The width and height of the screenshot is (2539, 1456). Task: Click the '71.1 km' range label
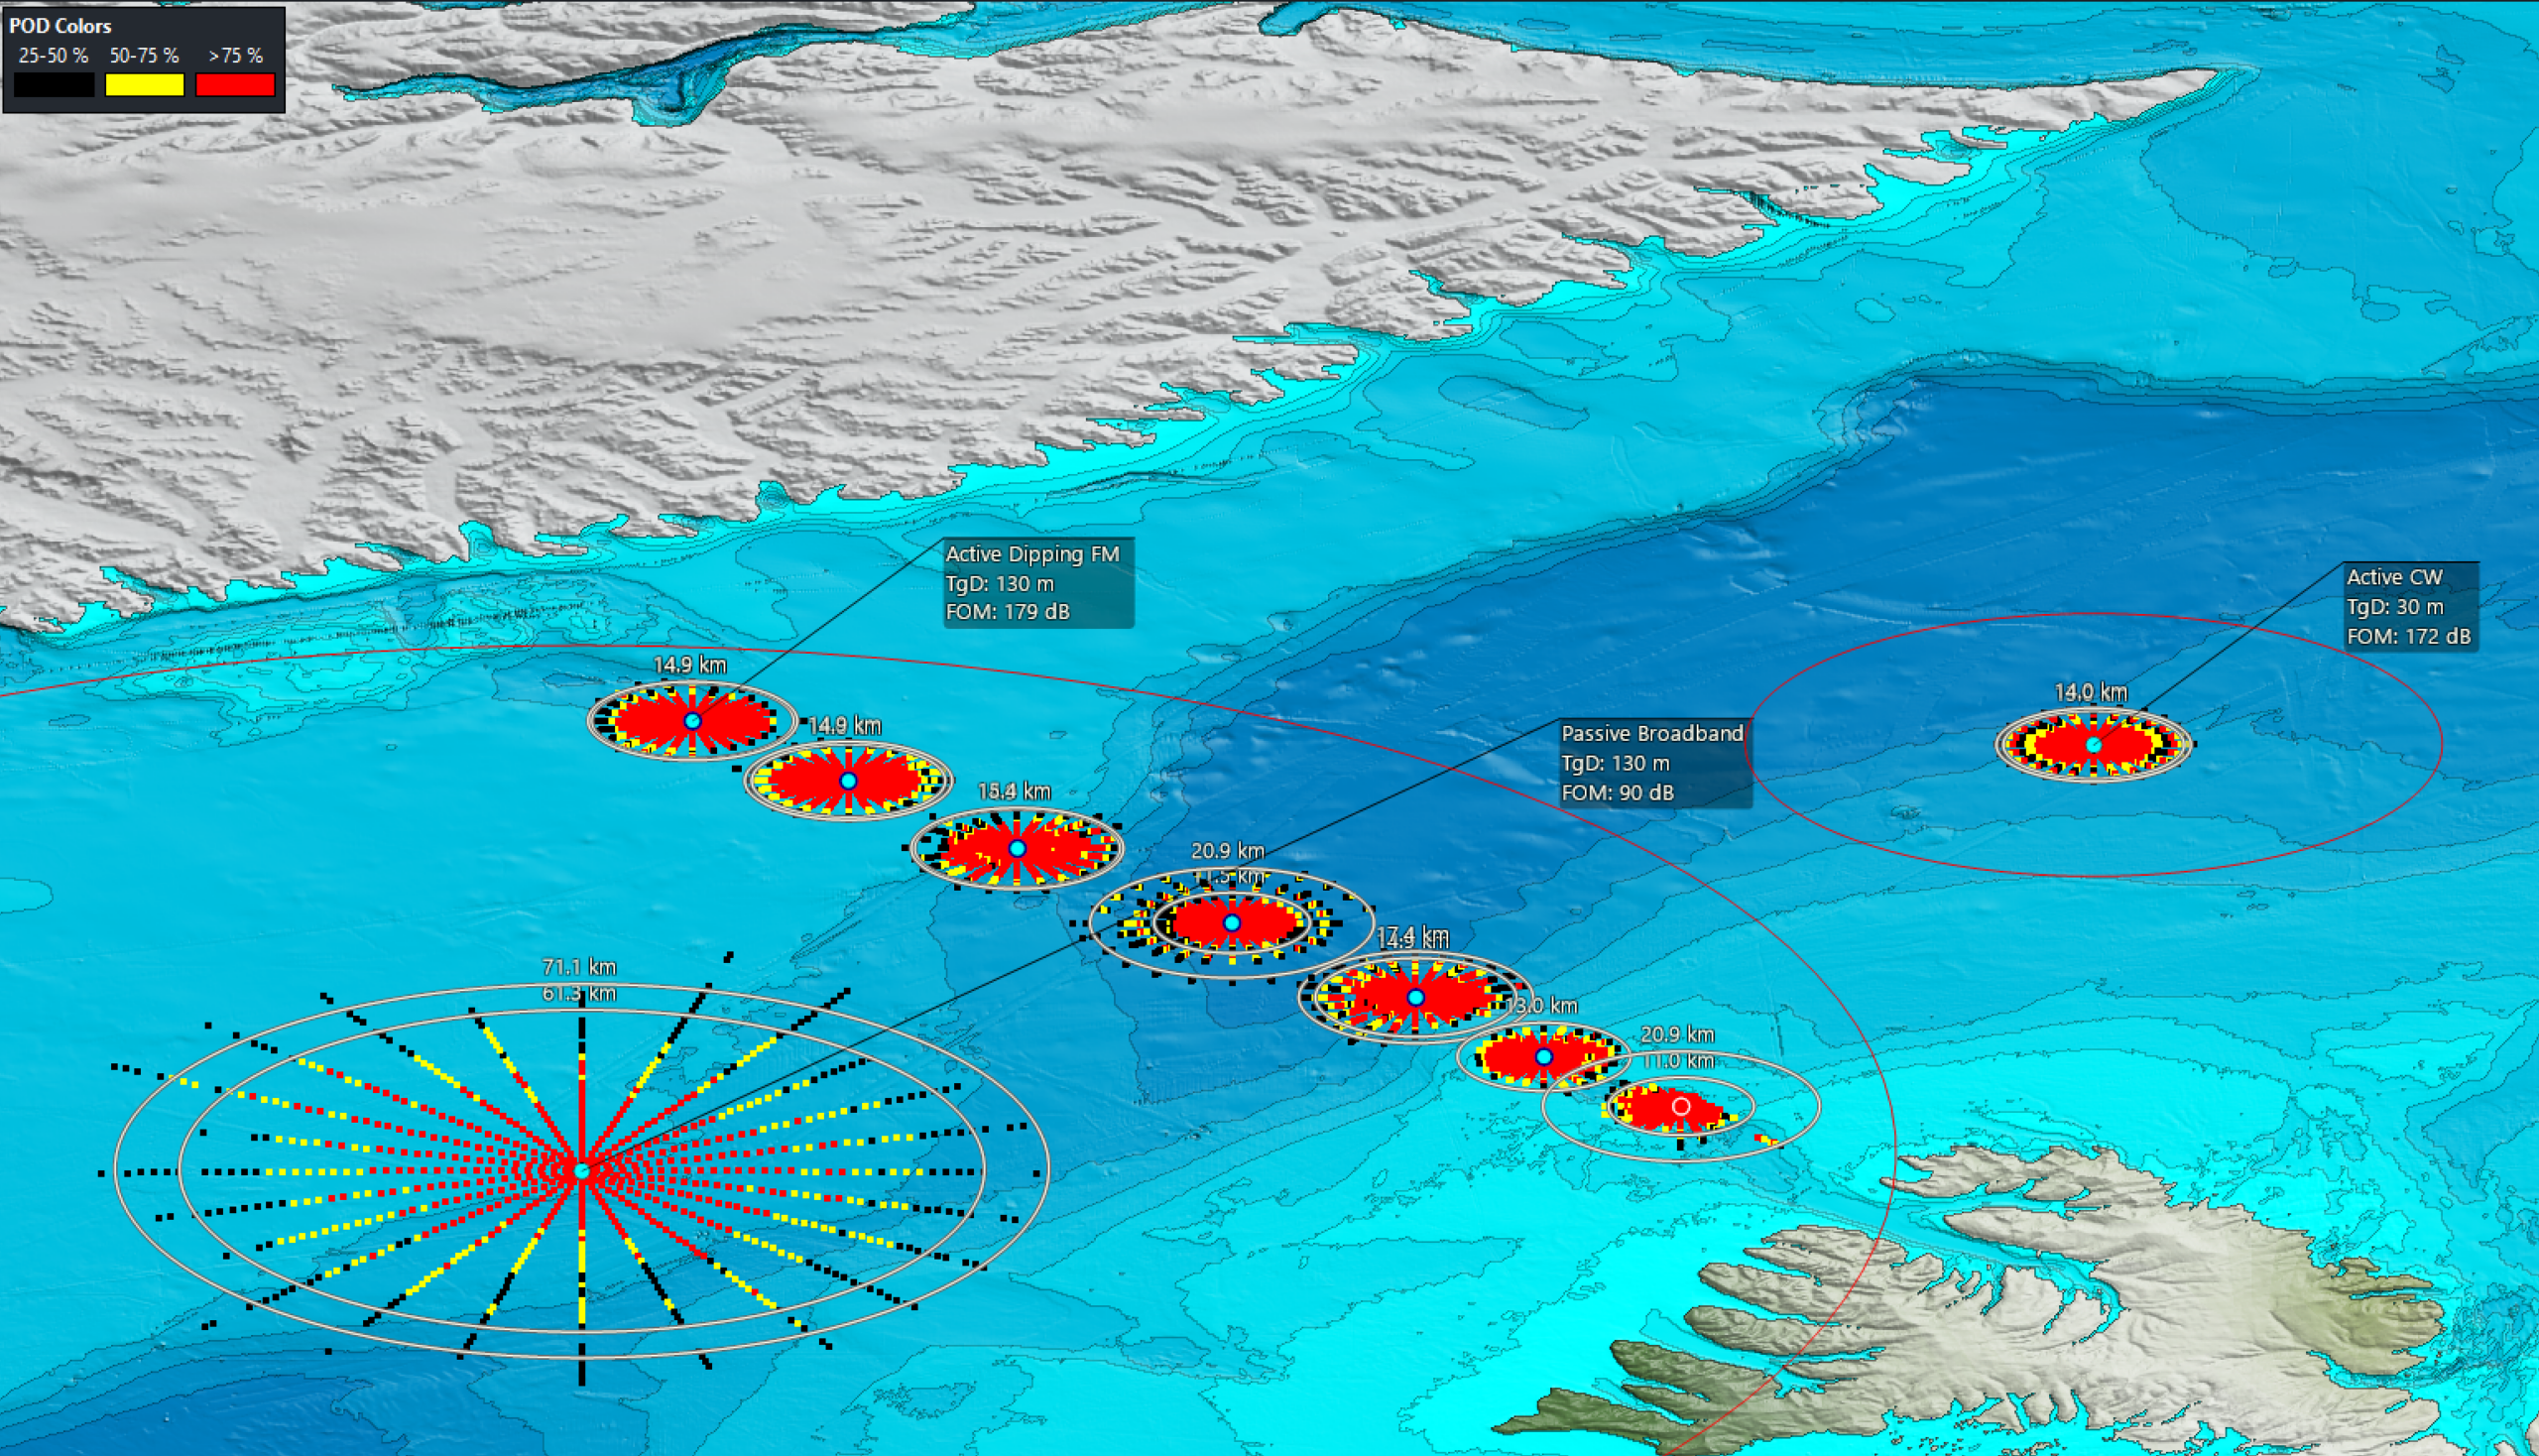tap(579, 967)
